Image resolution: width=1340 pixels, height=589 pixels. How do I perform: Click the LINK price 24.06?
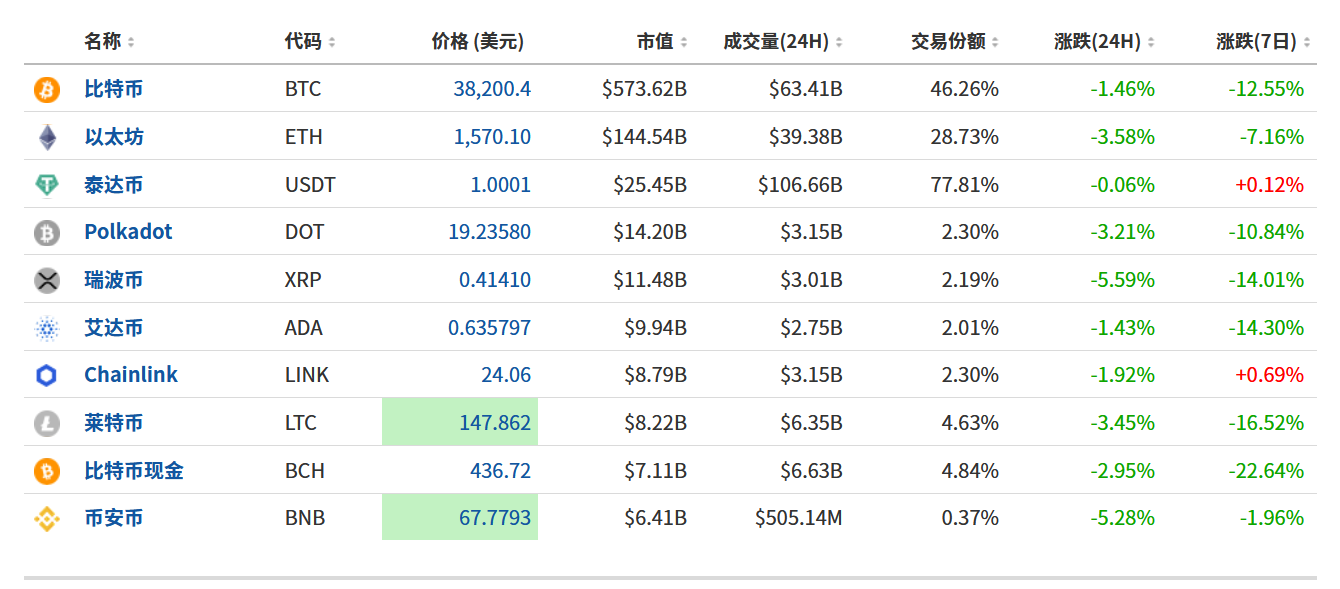pyautogui.click(x=506, y=375)
